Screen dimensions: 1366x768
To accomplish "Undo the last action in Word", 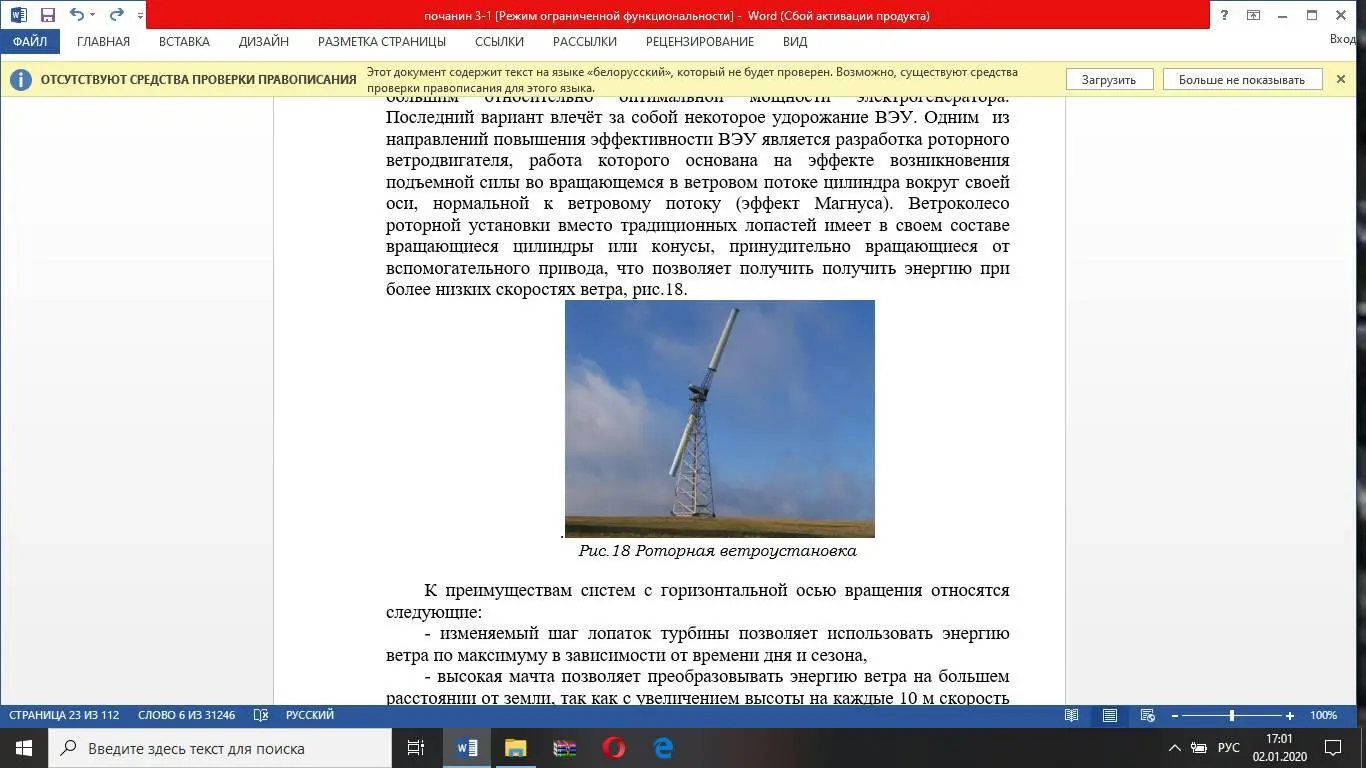I will click(75, 15).
